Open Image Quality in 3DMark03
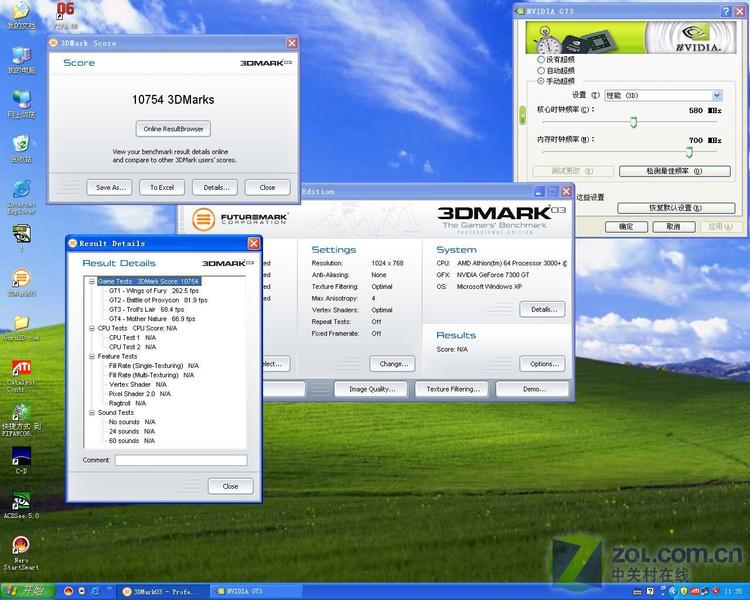This screenshot has width=750, height=600. click(x=371, y=389)
